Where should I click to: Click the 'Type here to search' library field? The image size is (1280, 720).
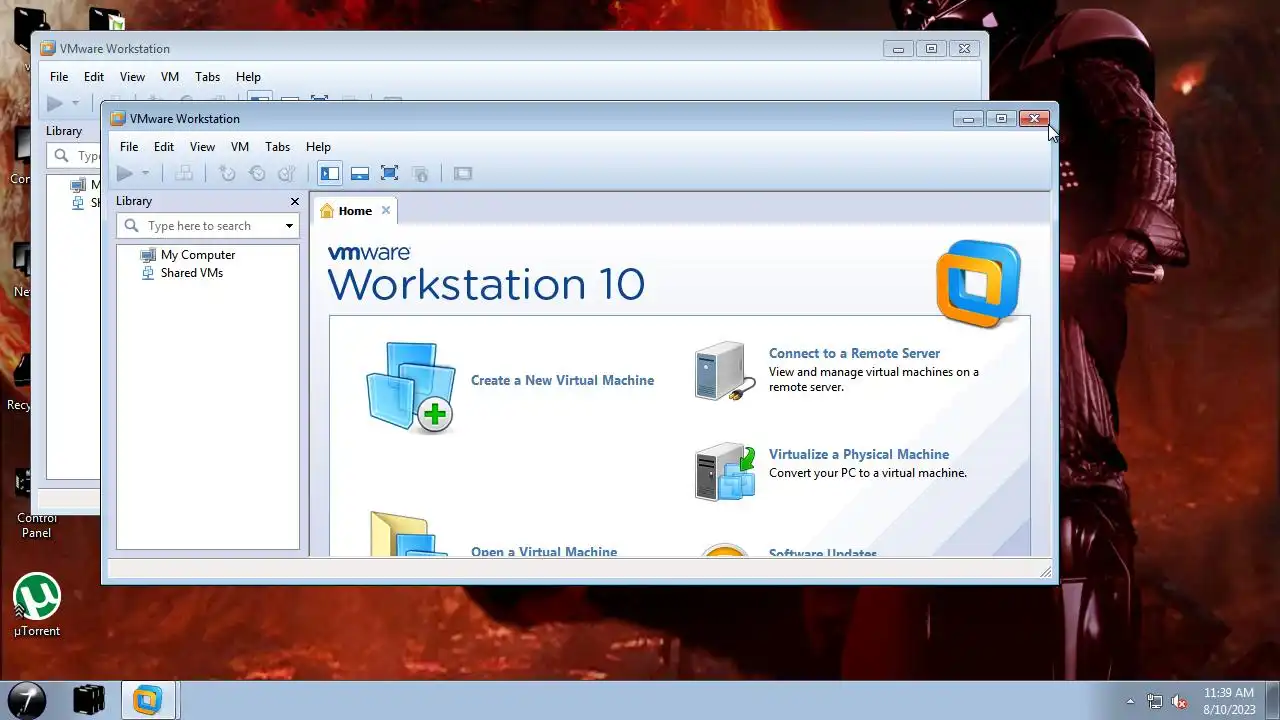point(208,226)
